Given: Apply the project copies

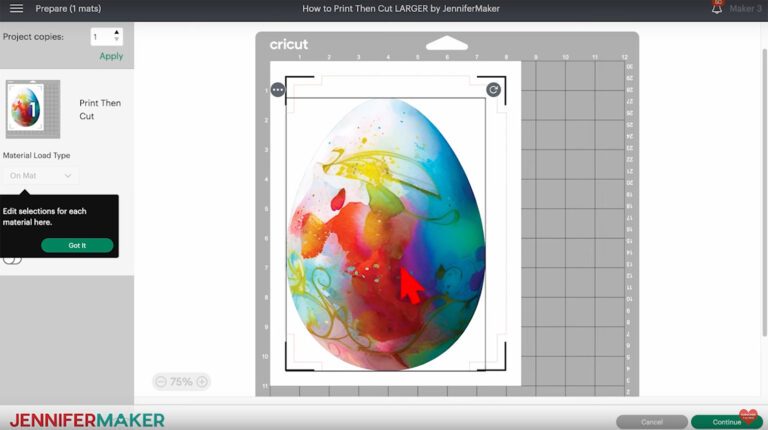Looking at the screenshot, I should [111, 56].
